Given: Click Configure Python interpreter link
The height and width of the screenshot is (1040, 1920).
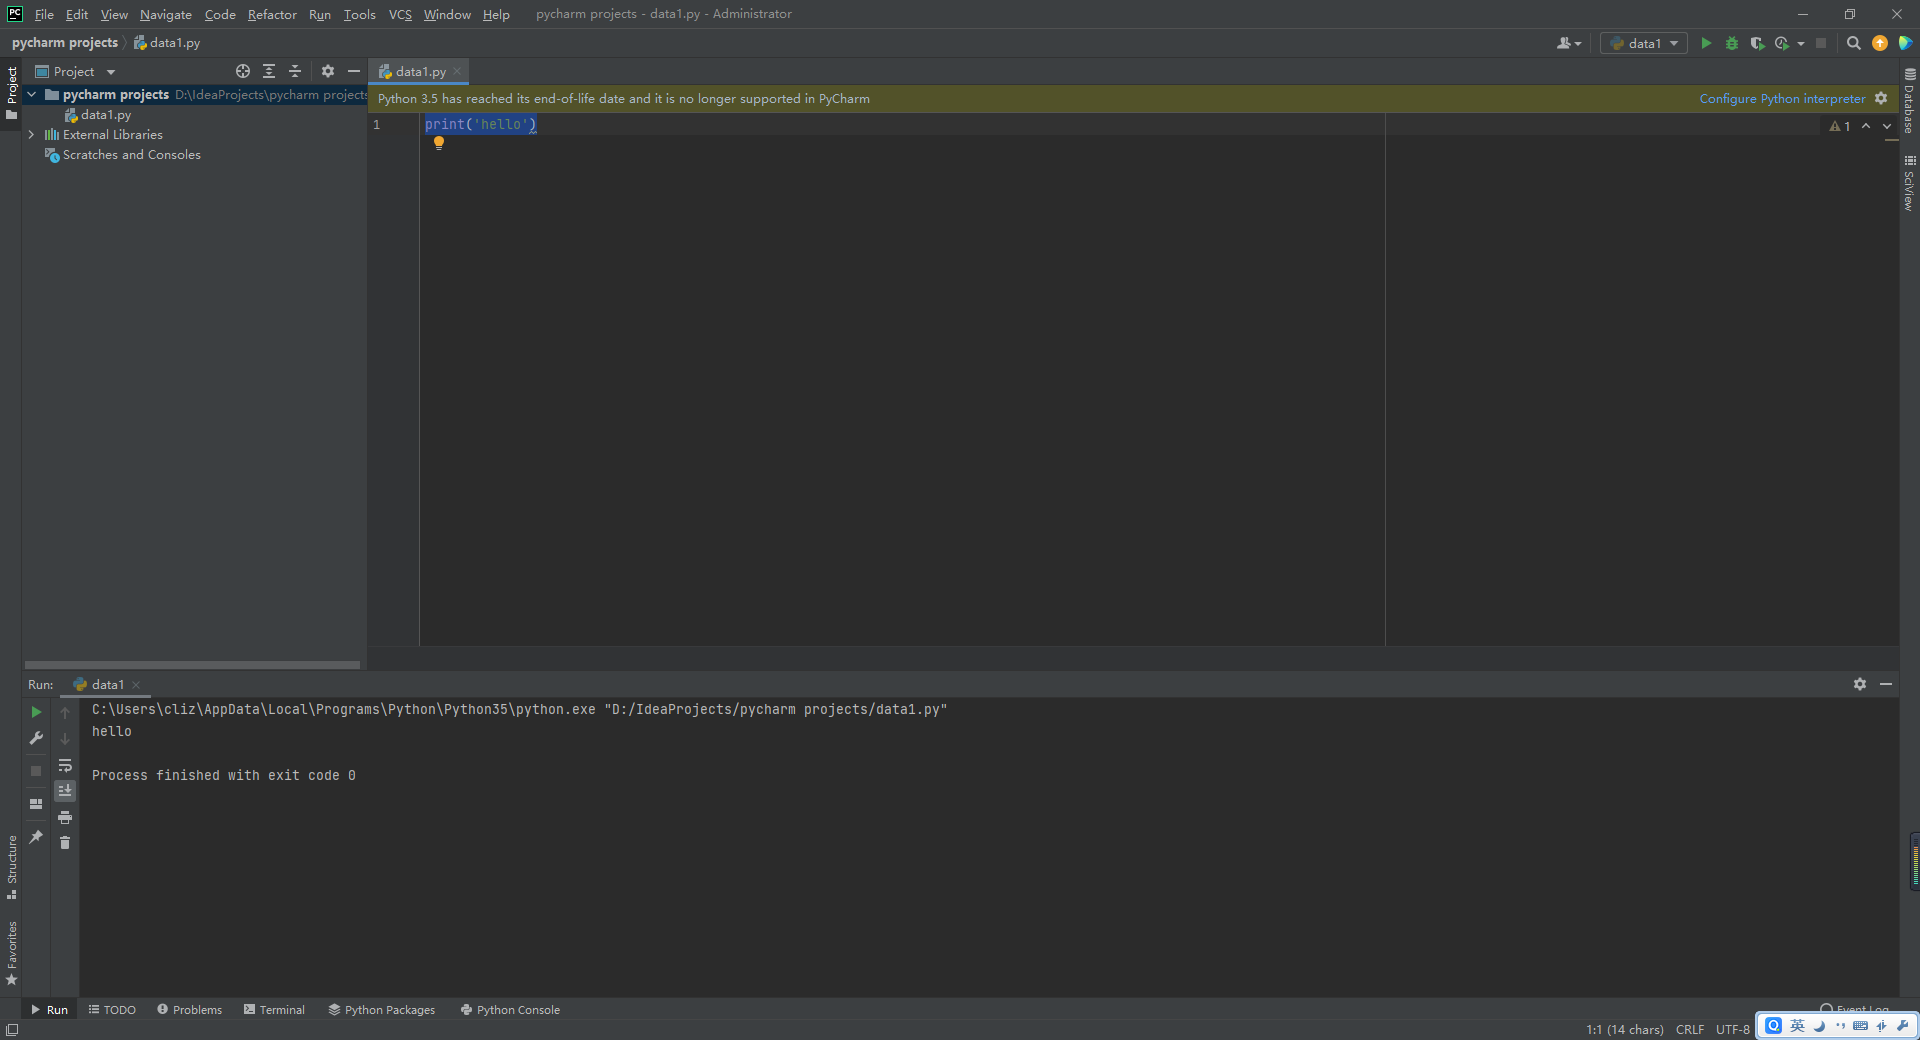Looking at the screenshot, I should click(1782, 98).
